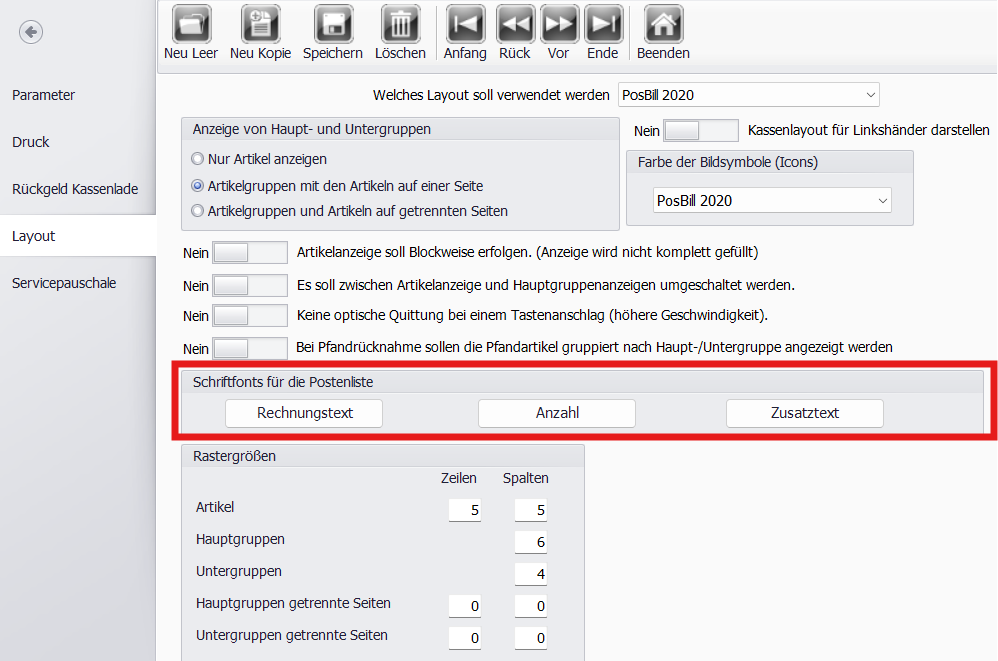Expand the Farbe der Bildsymbole dropdown
The width and height of the screenshot is (998, 661).
coord(771,201)
